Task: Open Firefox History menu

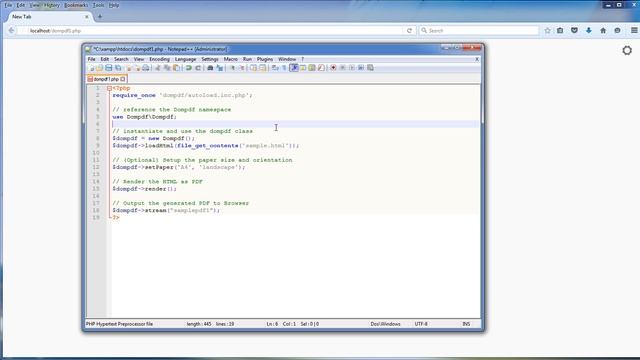Action: pyautogui.click(x=52, y=5)
